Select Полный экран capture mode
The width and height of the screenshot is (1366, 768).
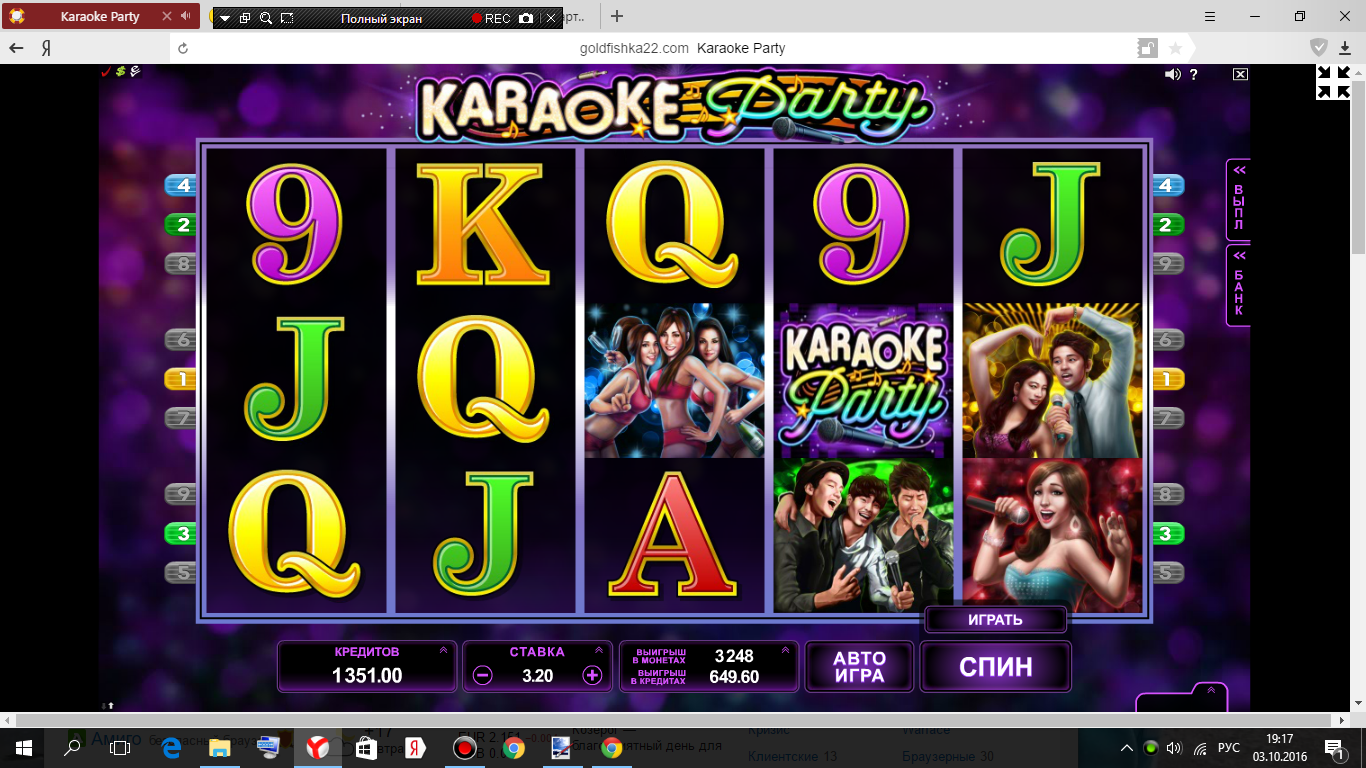[x=381, y=19]
